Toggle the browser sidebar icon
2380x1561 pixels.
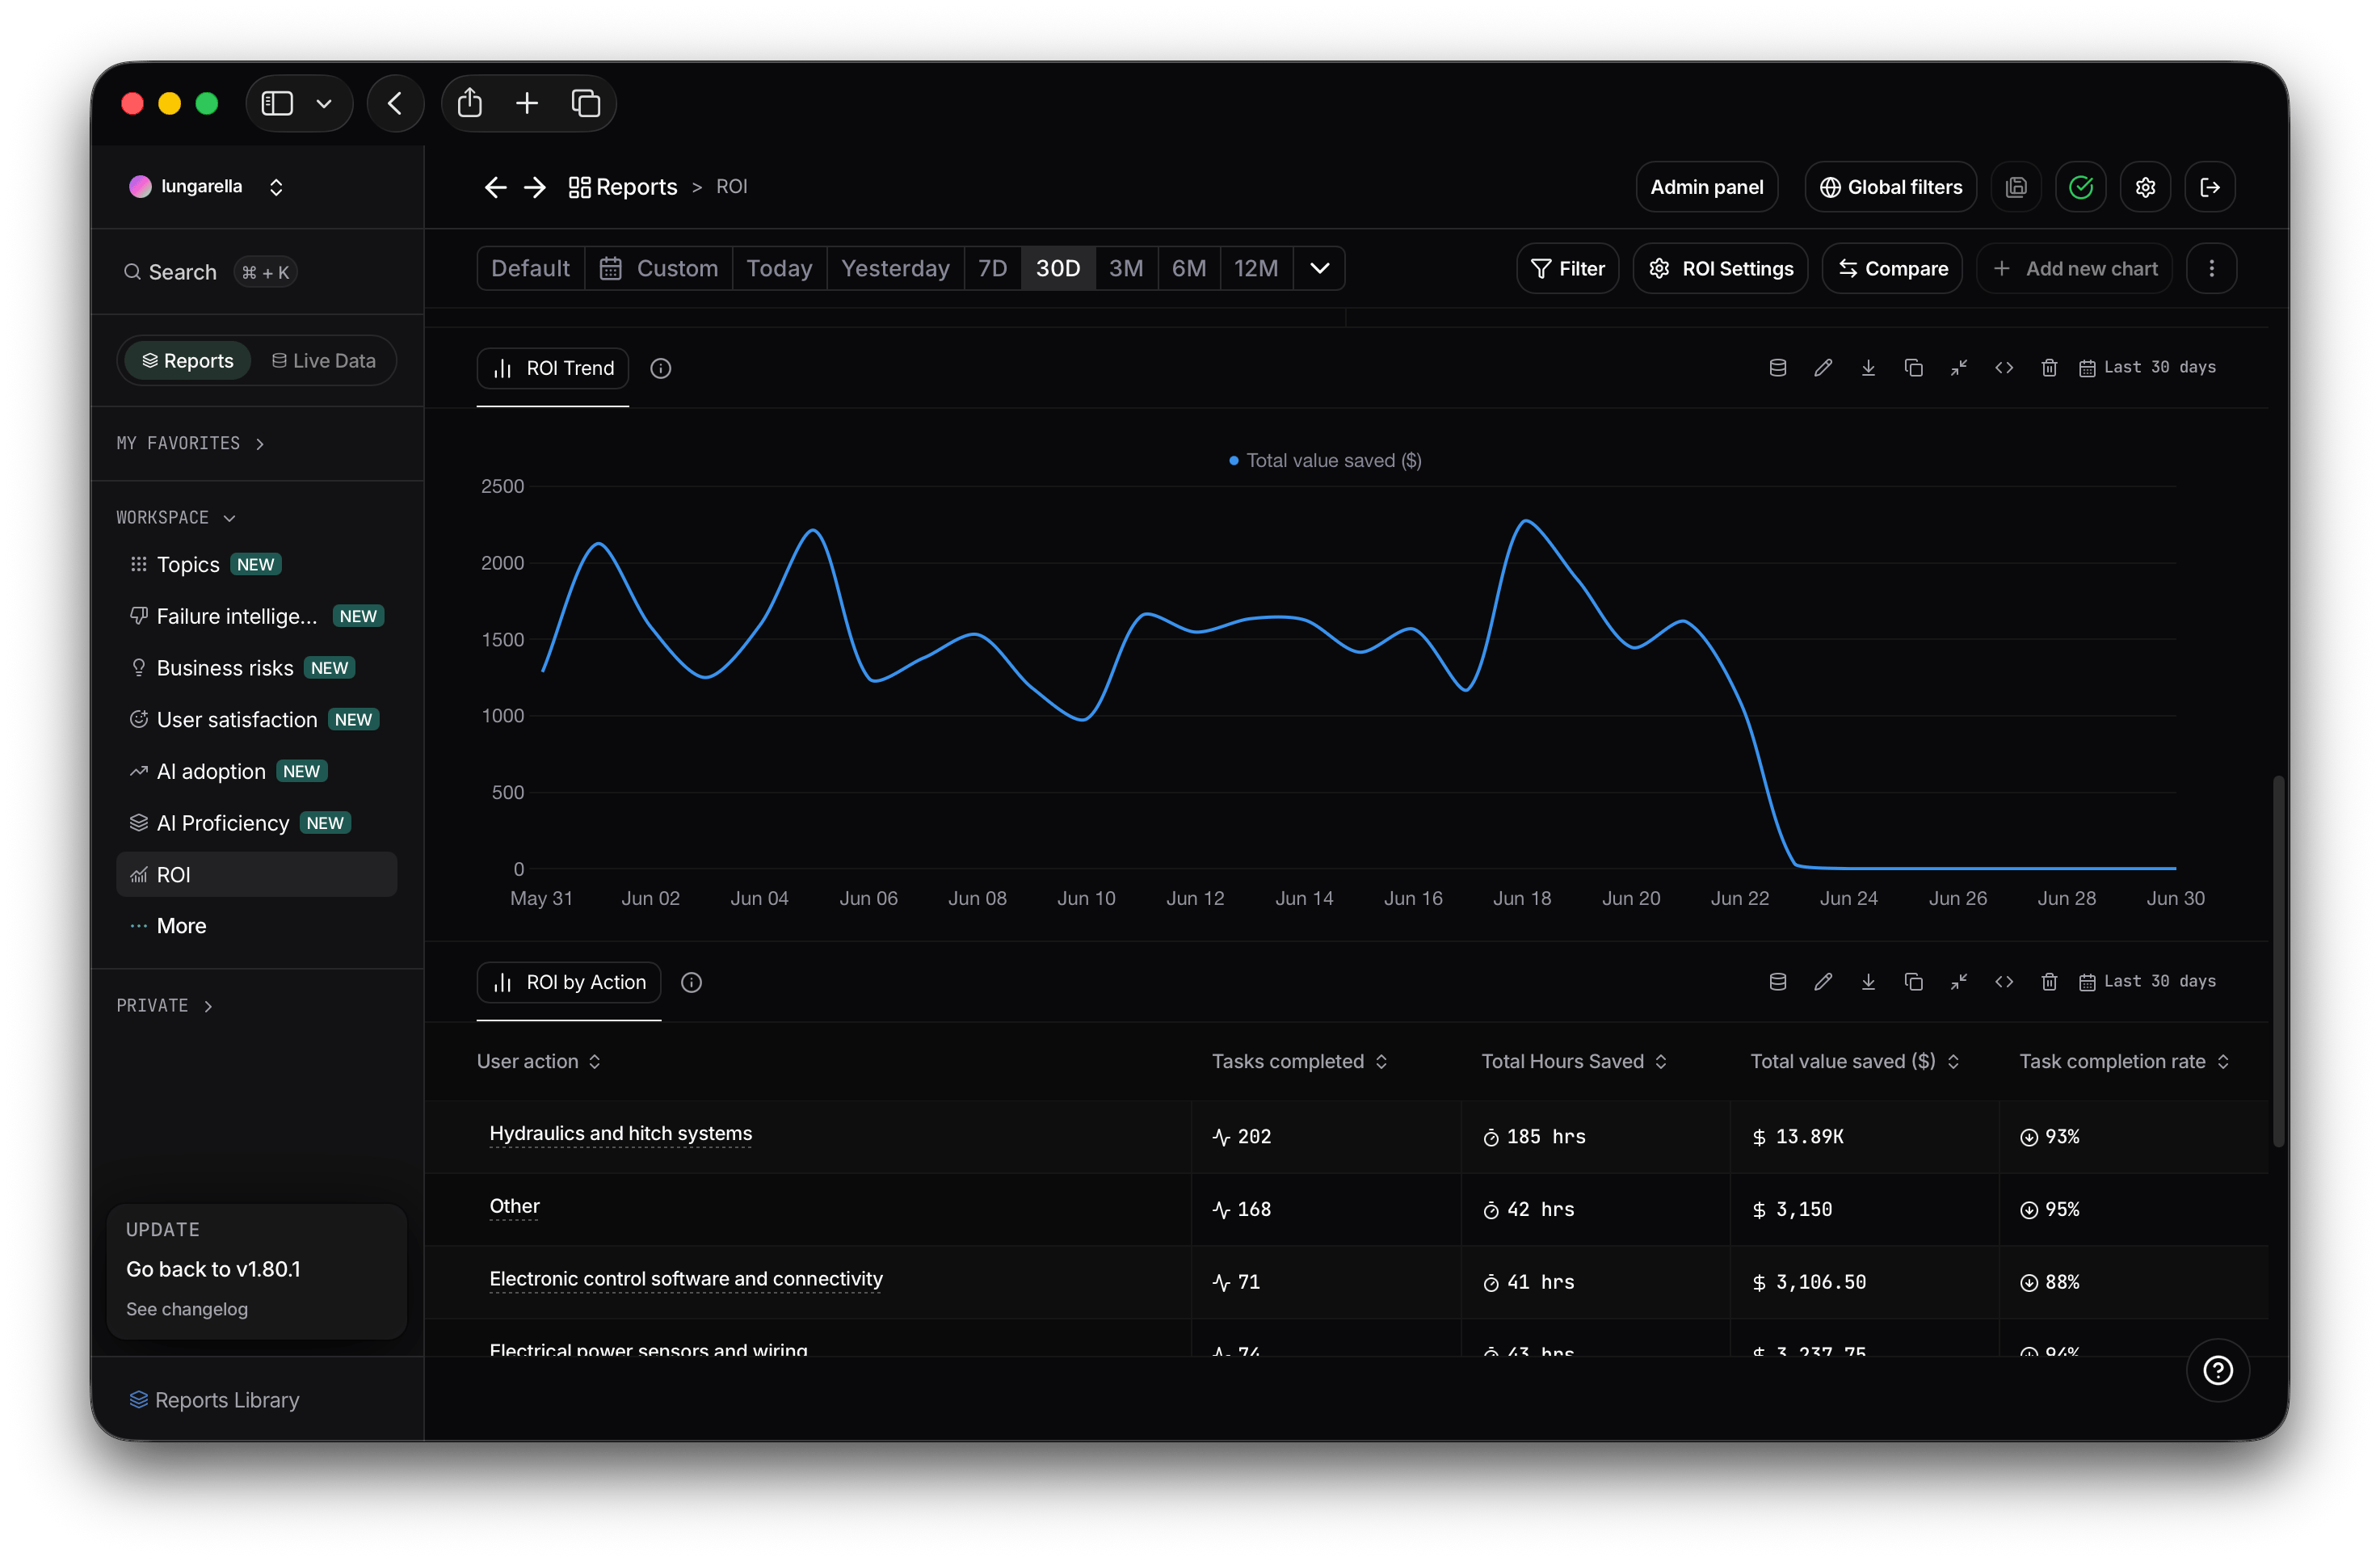pyautogui.click(x=277, y=103)
